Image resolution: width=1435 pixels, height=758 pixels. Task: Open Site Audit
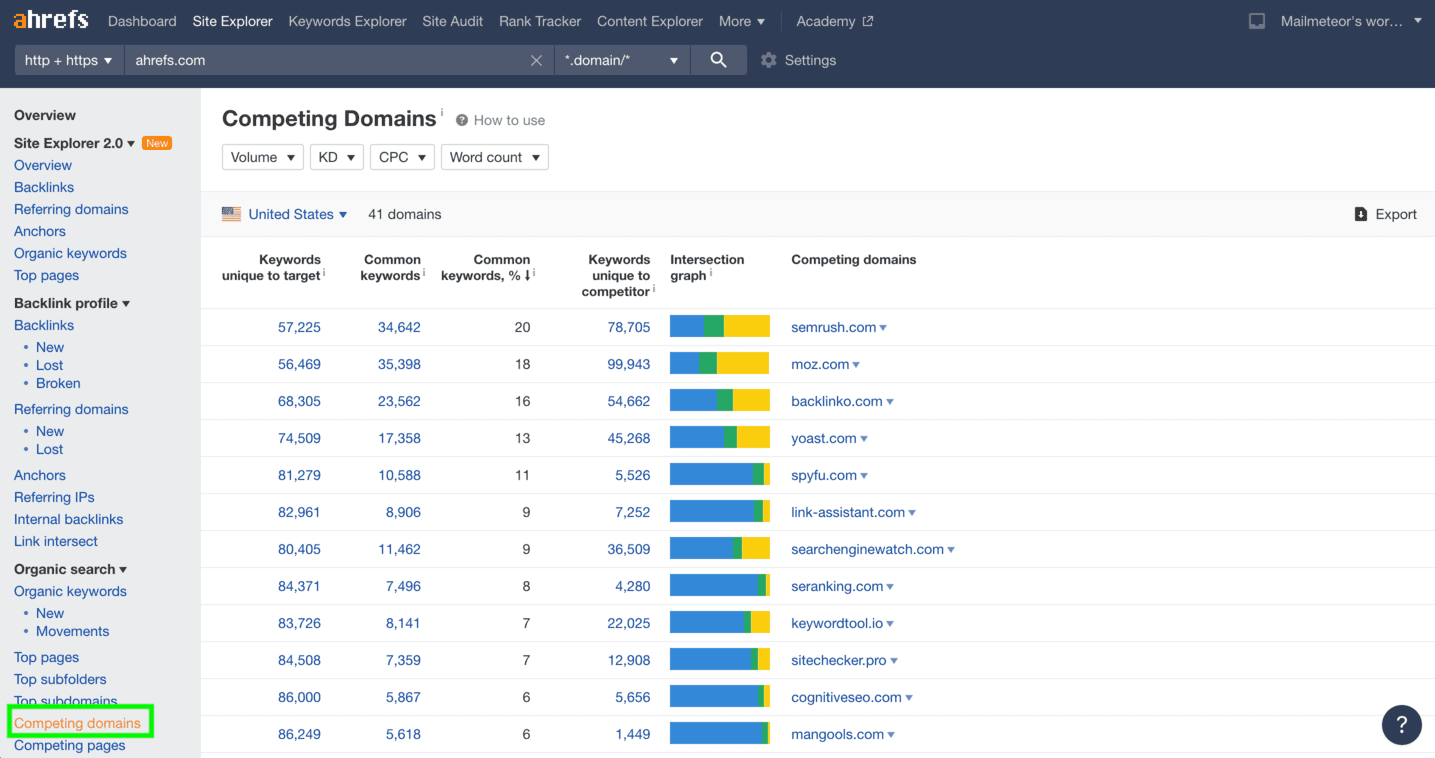pos(453,21)
